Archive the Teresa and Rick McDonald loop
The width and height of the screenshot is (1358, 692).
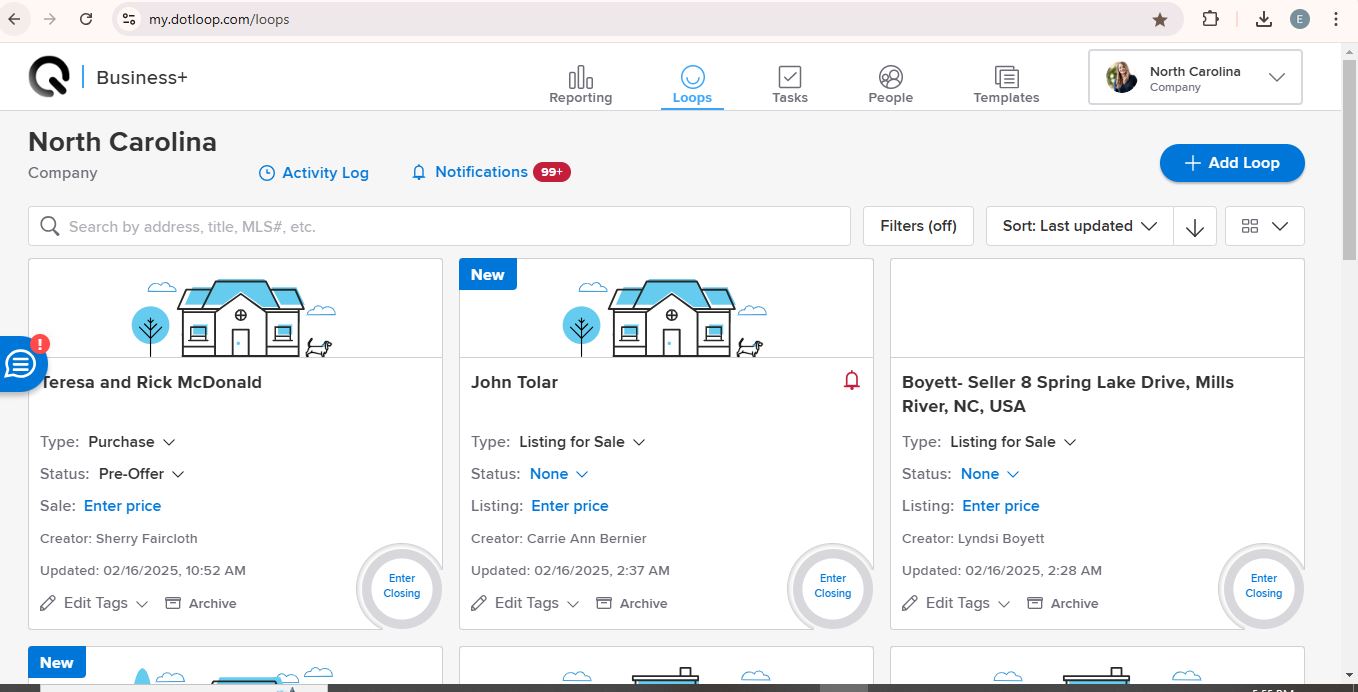click(x=201, y=603)
